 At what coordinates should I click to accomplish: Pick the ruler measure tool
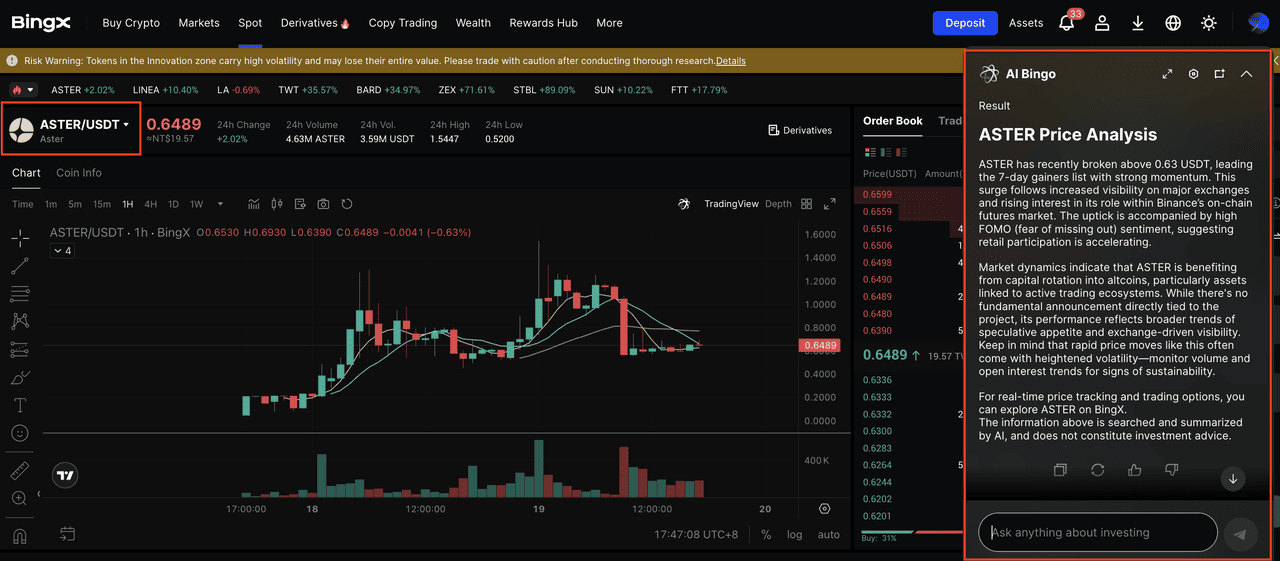[x=20, y=470]
